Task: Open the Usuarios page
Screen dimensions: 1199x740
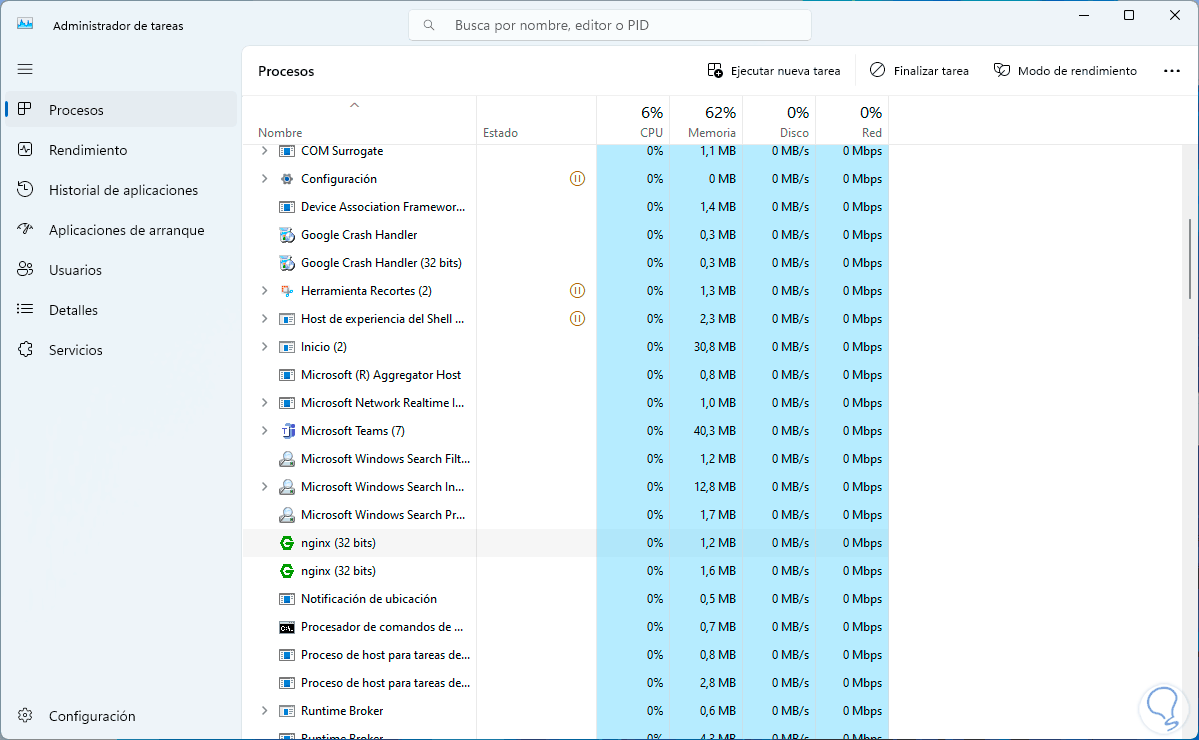Action: (x=75, y=270)
